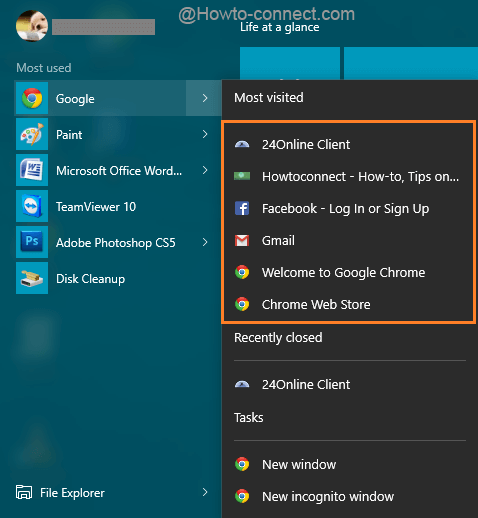This screenshot has width=478, height=518.
Task: Click 24Online Client icon under Recently closed
Action: click(x=242, y=384)
